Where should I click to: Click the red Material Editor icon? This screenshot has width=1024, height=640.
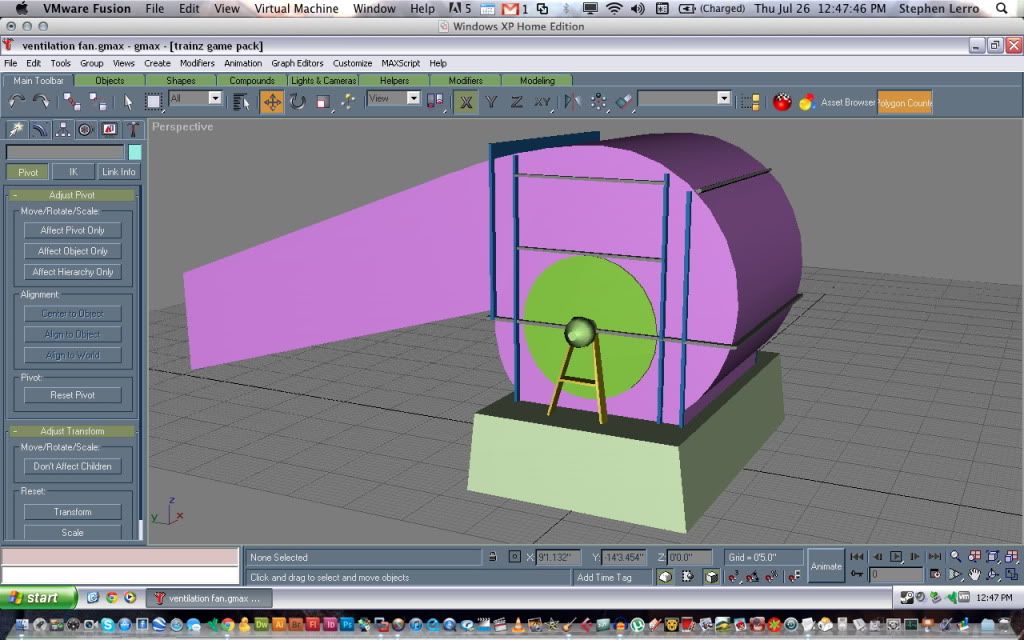click(x=782, y=102)
